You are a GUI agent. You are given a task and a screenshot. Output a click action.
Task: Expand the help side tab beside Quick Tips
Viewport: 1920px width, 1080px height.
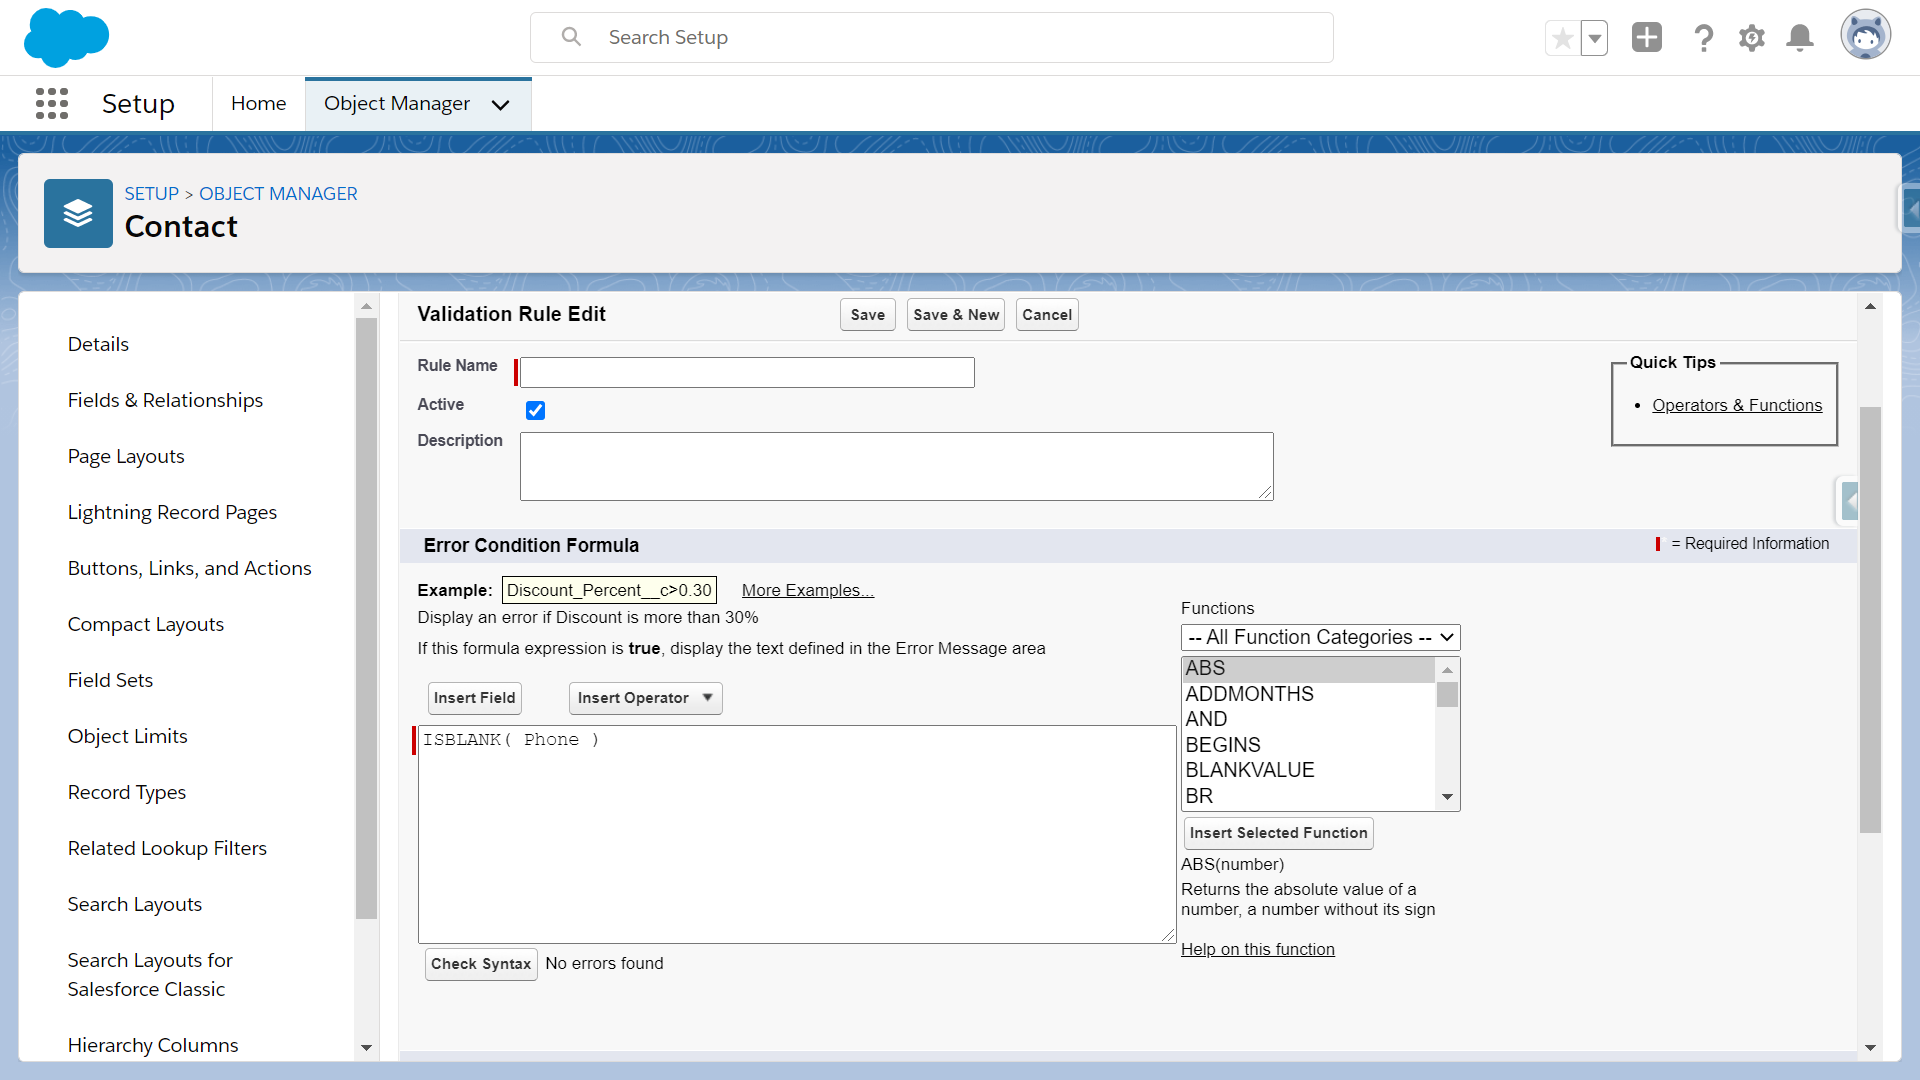pos(1849,501)
